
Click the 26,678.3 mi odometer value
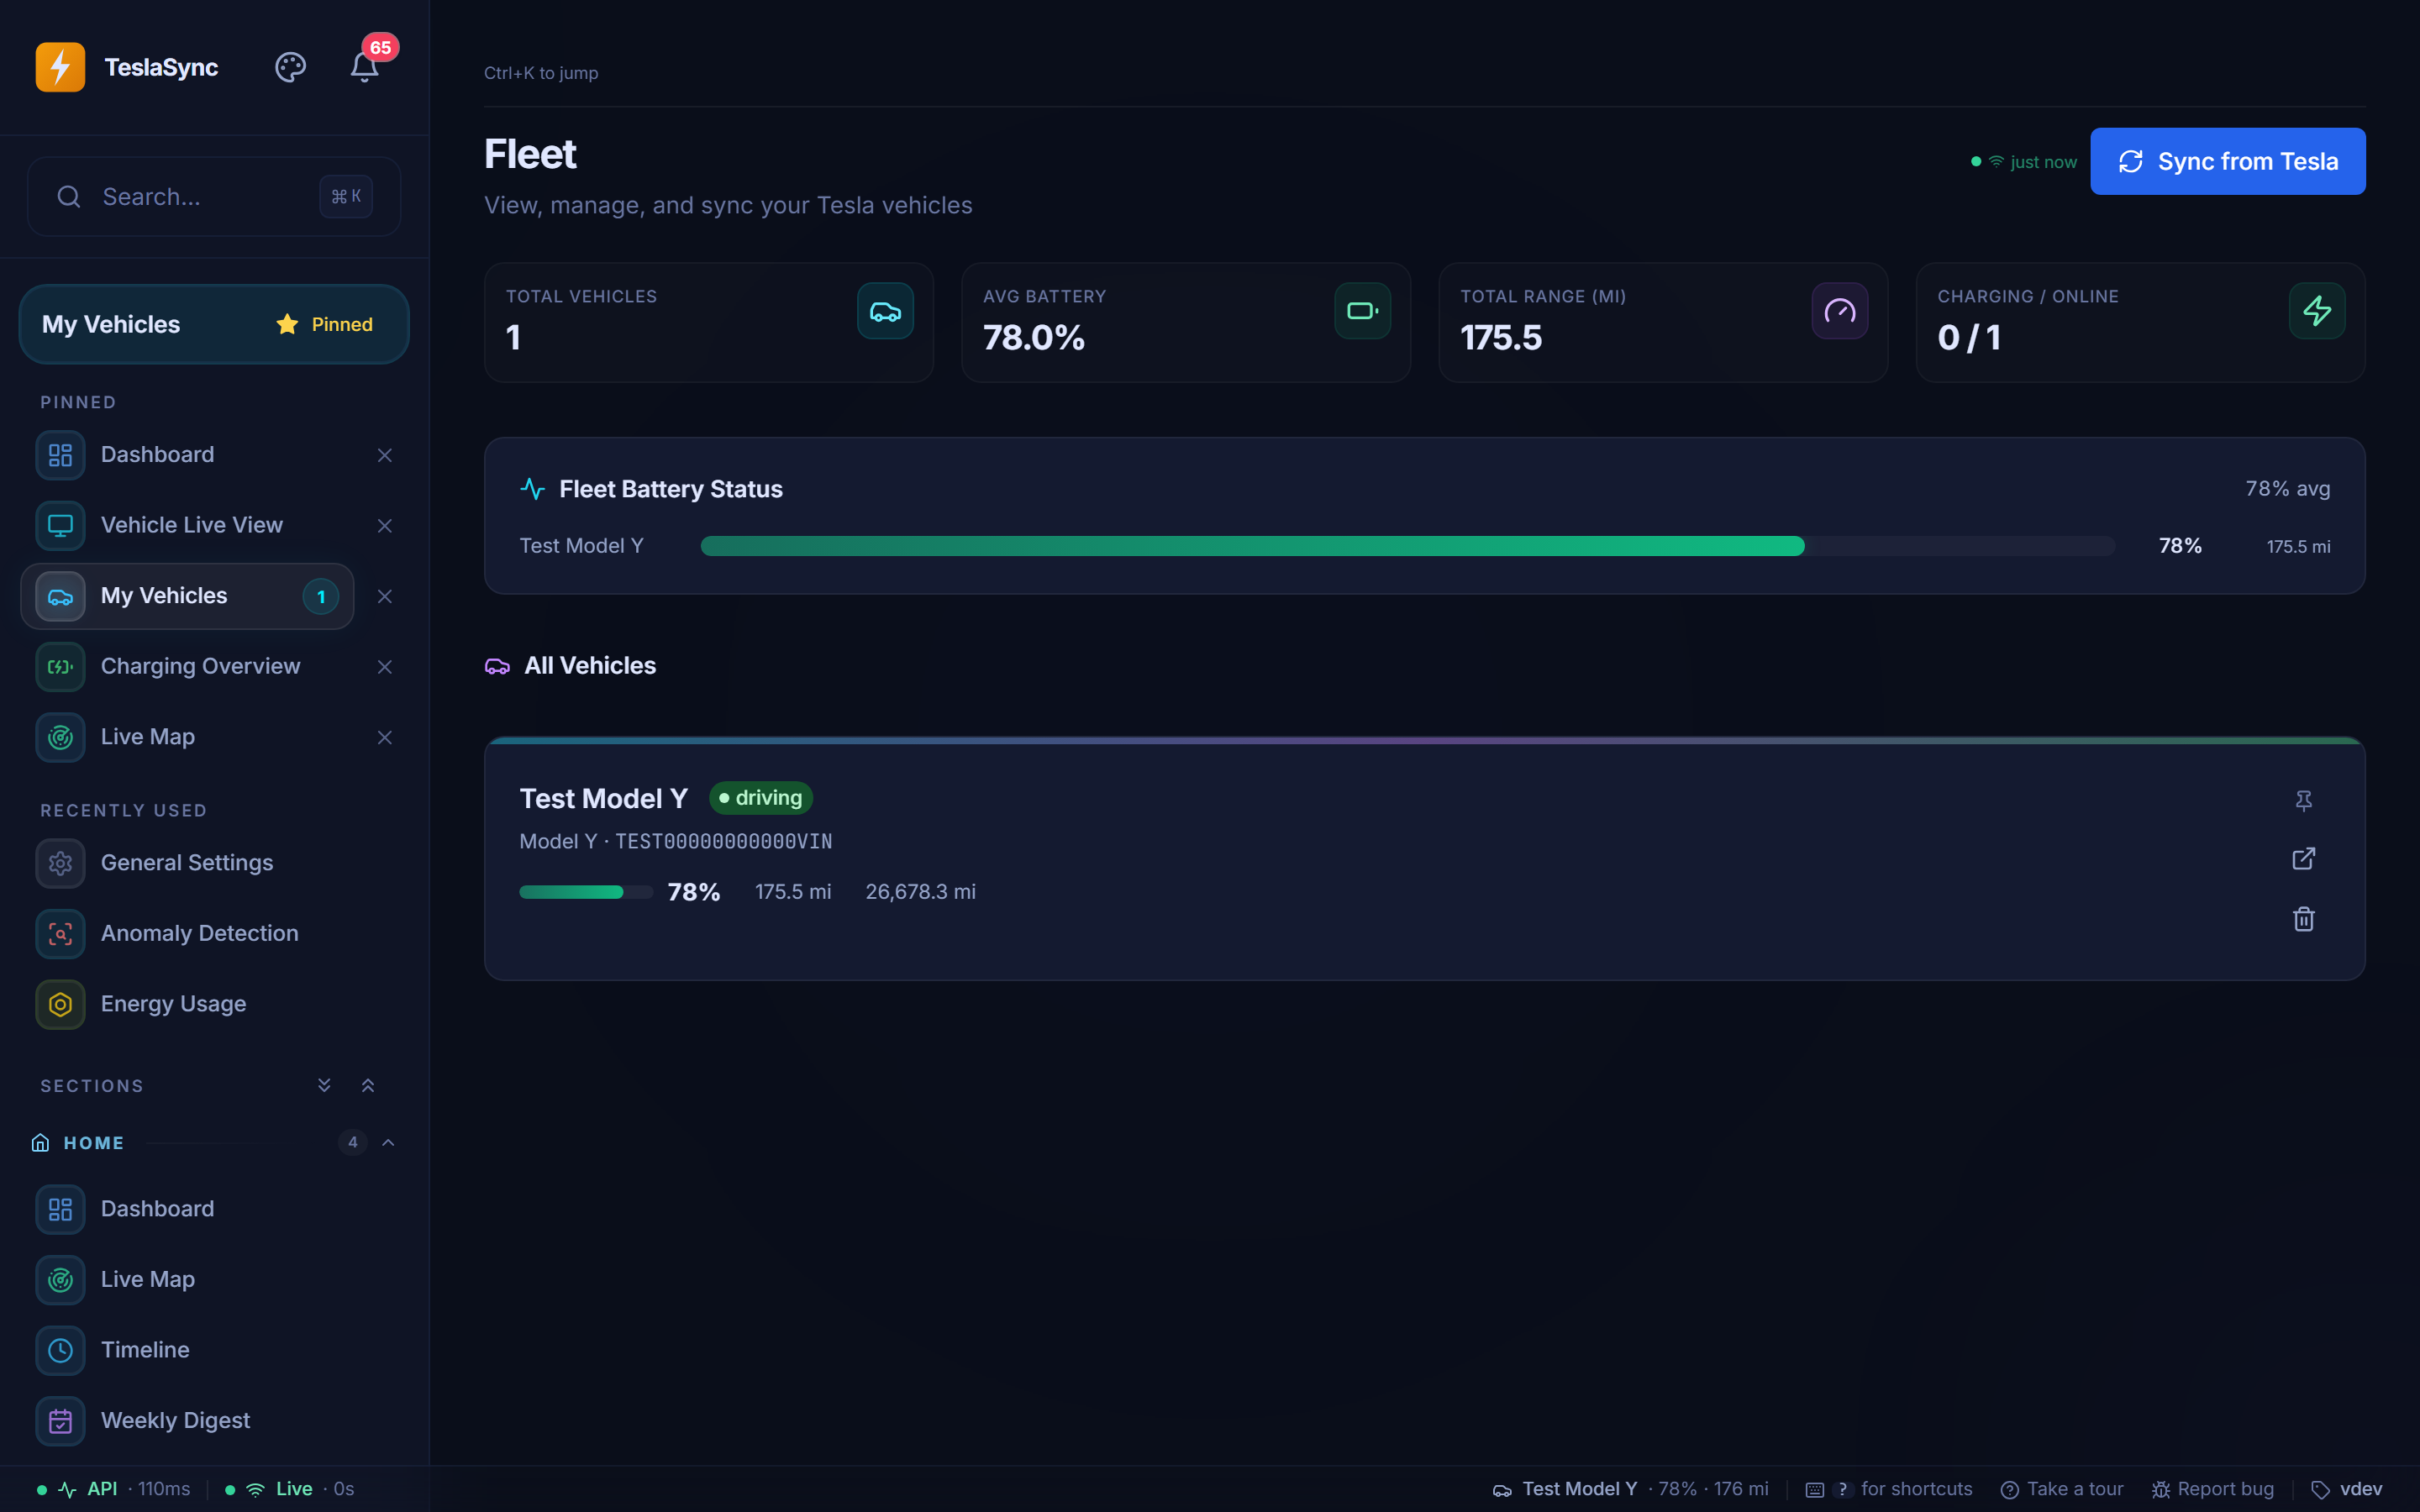pos(920,892)
